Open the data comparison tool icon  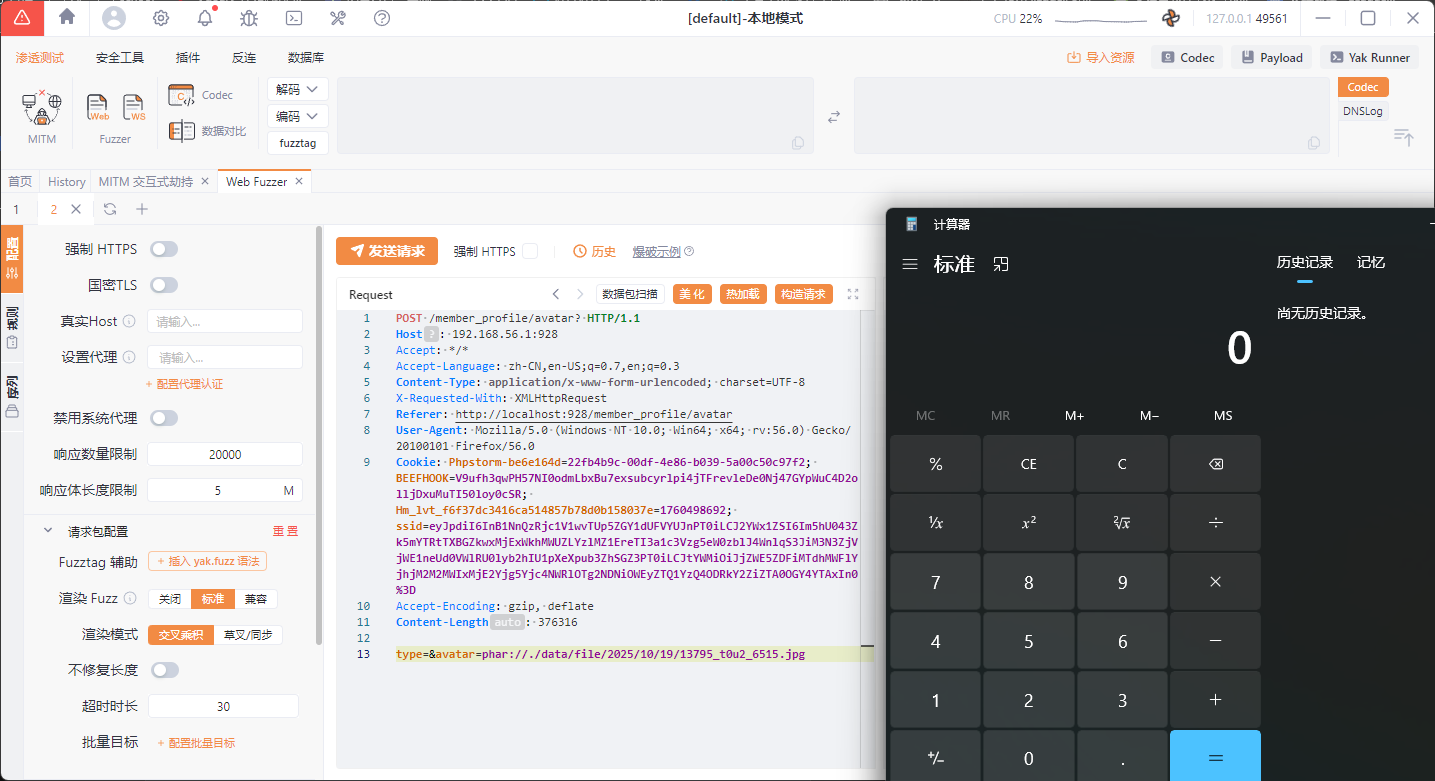[182, 131]
